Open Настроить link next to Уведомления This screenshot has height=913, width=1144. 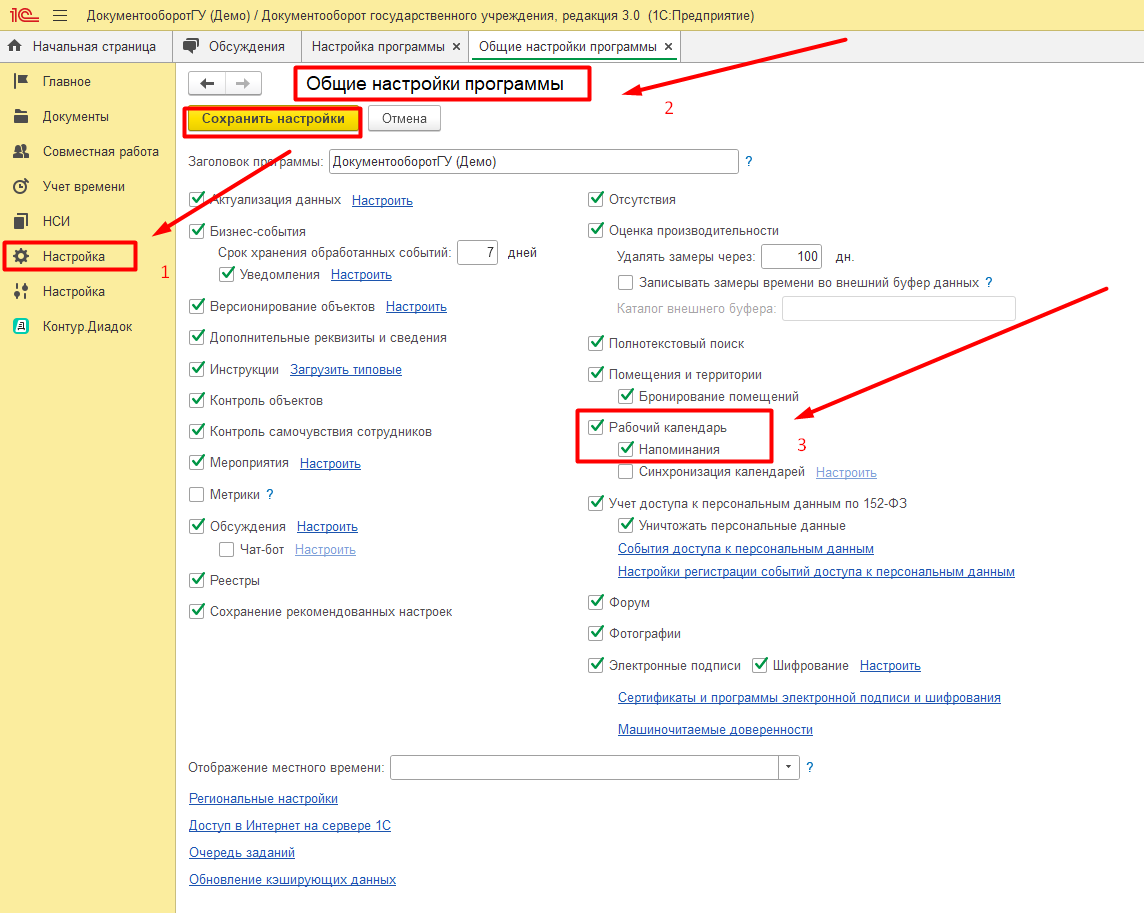361,274
